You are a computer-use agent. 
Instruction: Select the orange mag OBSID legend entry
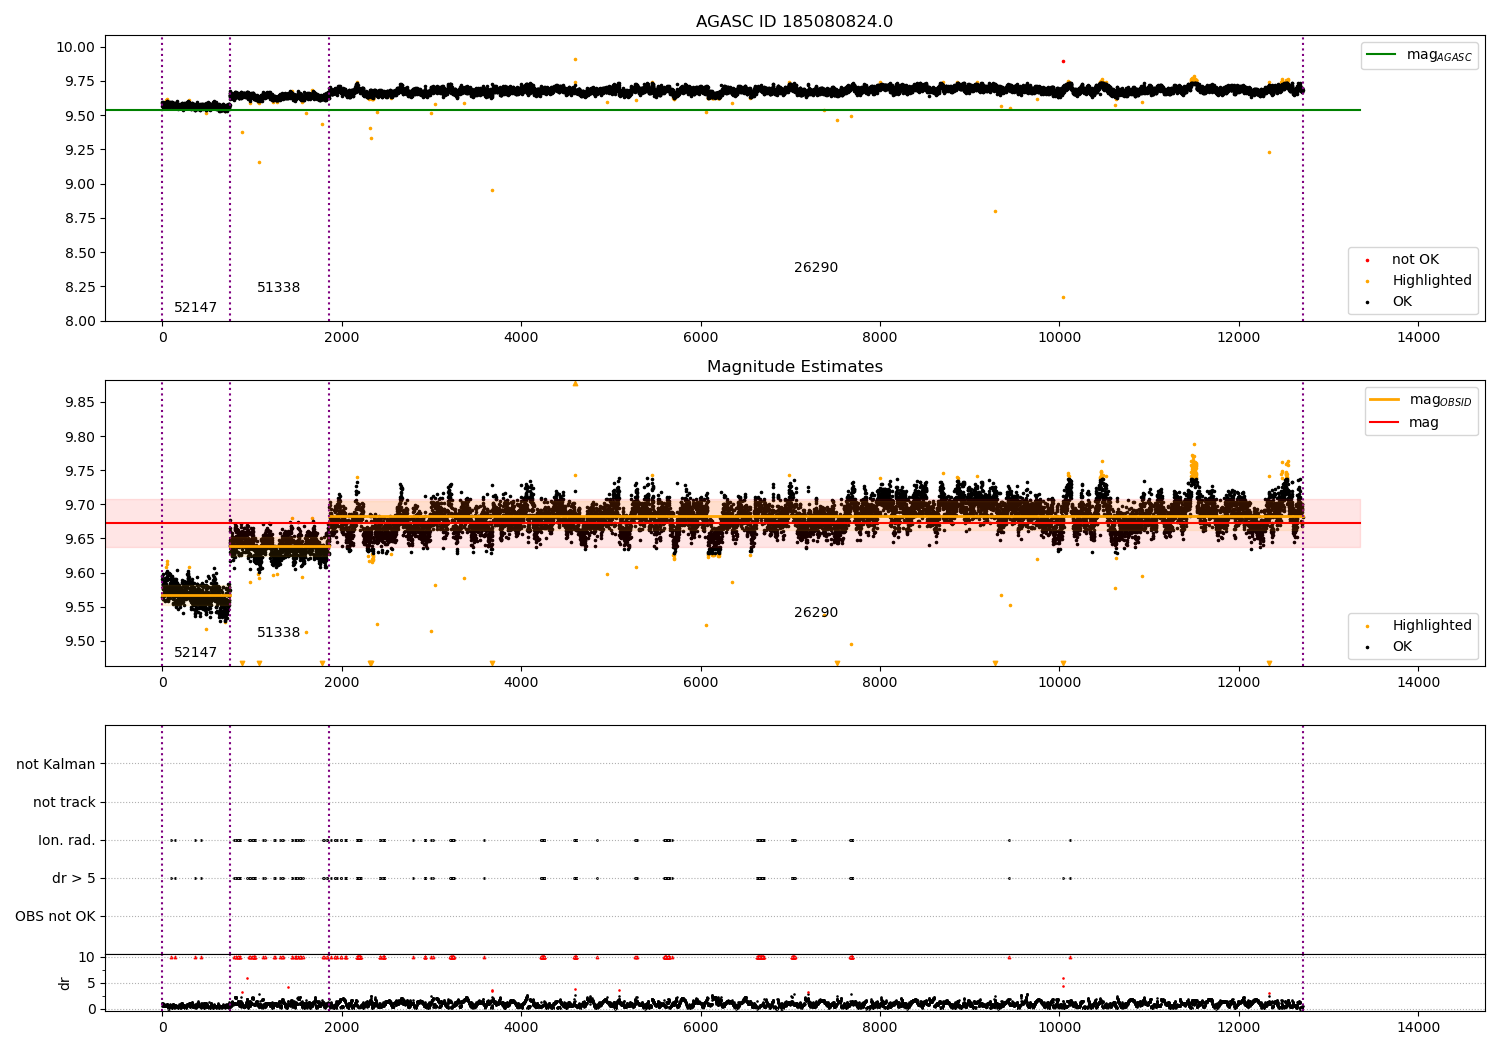[1420, 400]
